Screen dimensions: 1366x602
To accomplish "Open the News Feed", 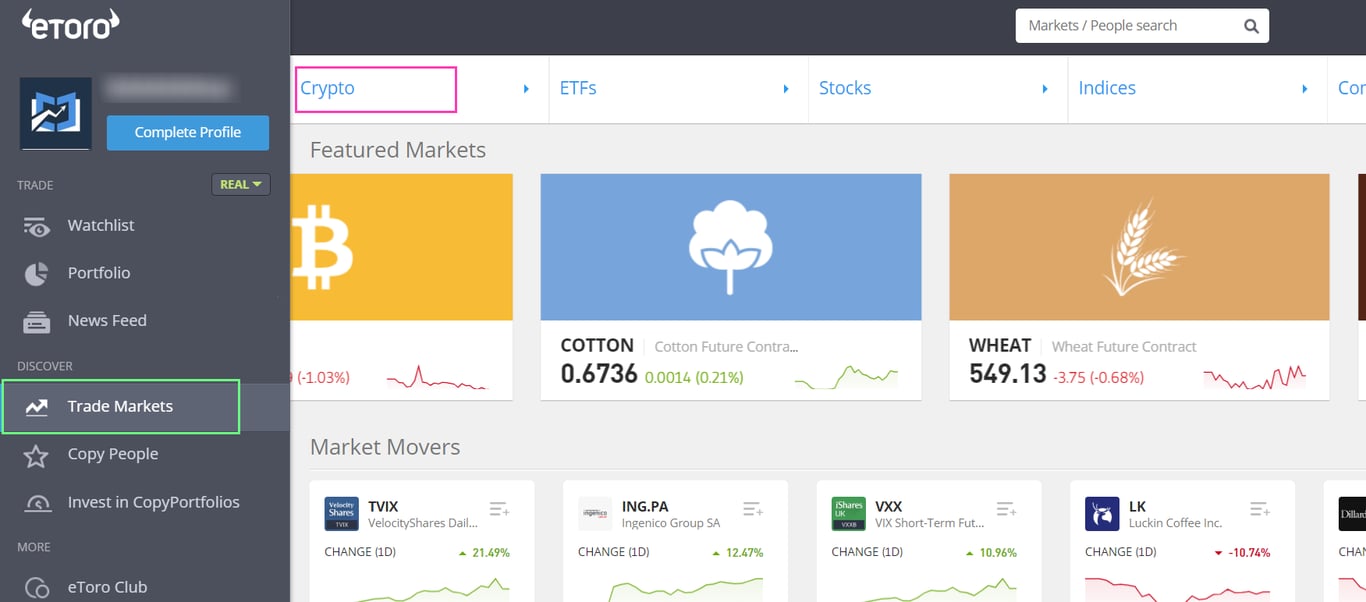I will (107, 320).
